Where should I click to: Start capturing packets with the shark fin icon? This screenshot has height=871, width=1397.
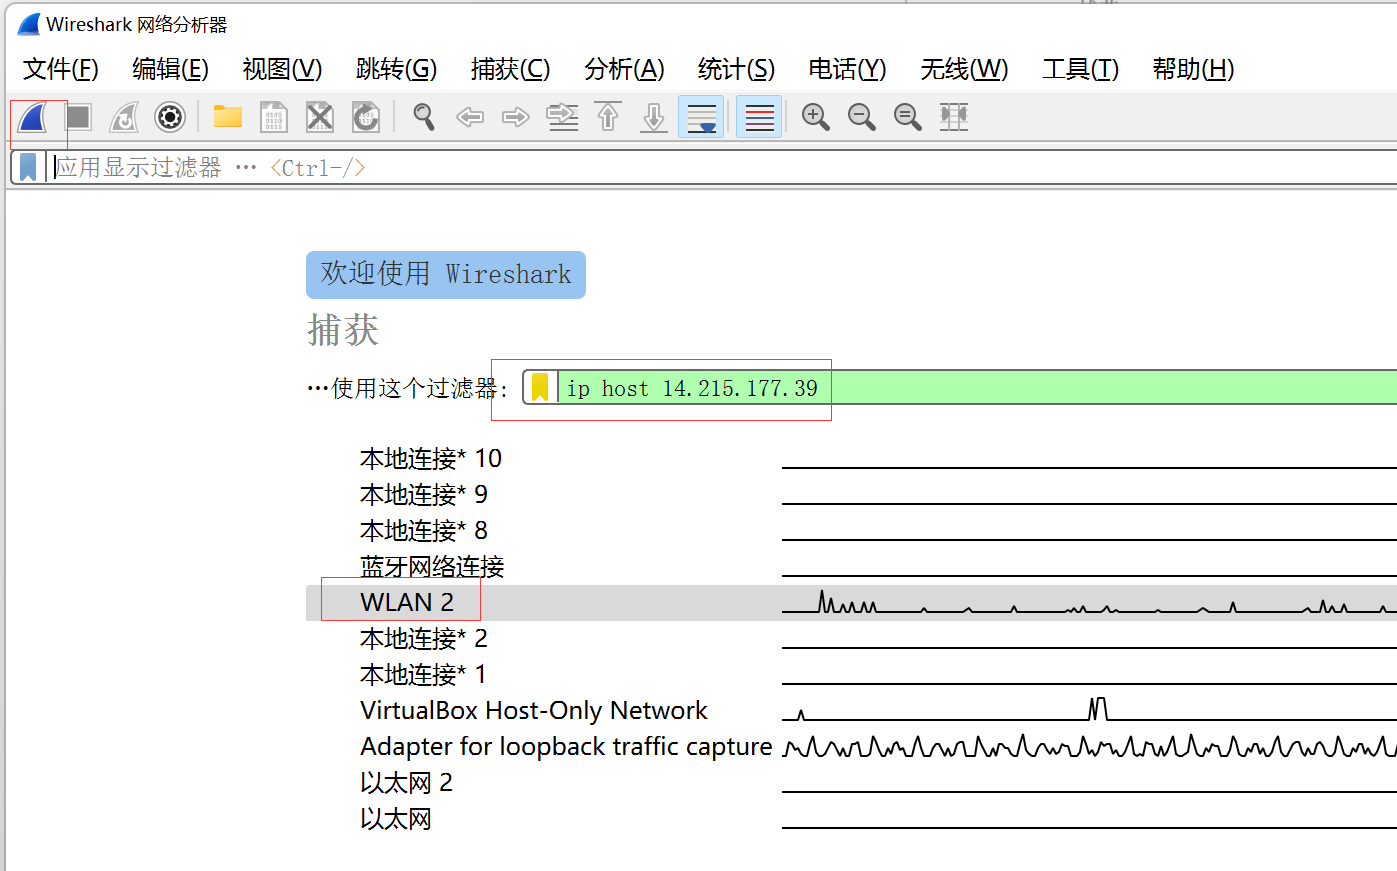coord(33,117)
